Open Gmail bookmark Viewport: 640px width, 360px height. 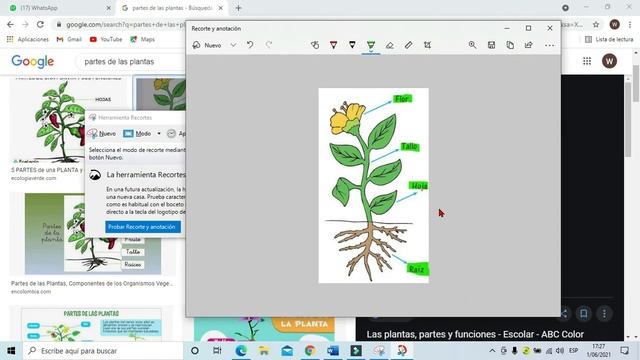[x=69, y=39]
